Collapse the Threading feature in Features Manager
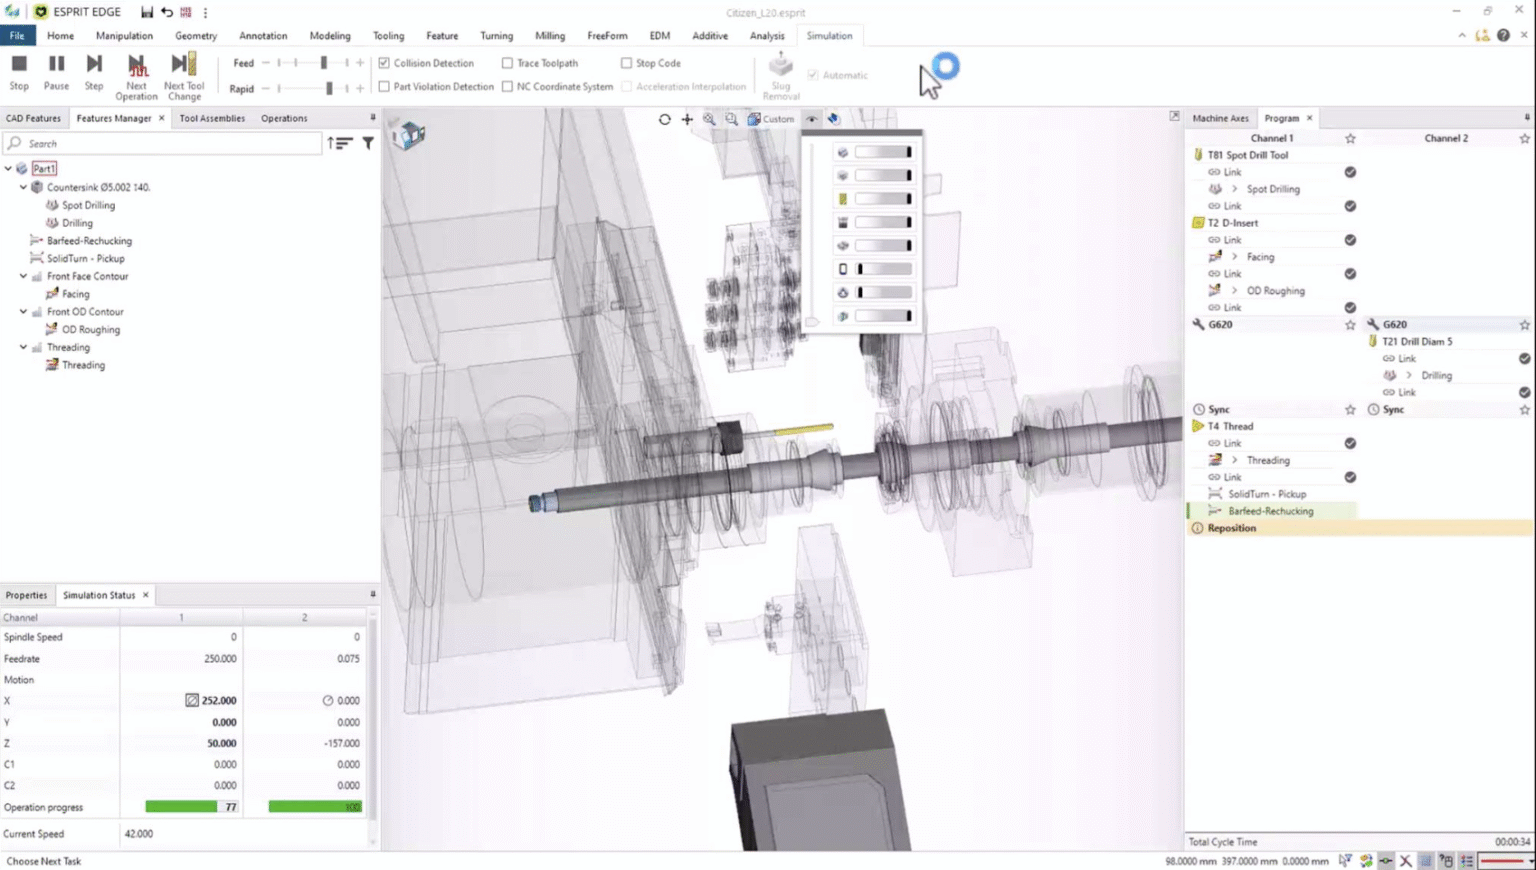Viewport: 1536px width, 870px height. (x=22, y=347)
